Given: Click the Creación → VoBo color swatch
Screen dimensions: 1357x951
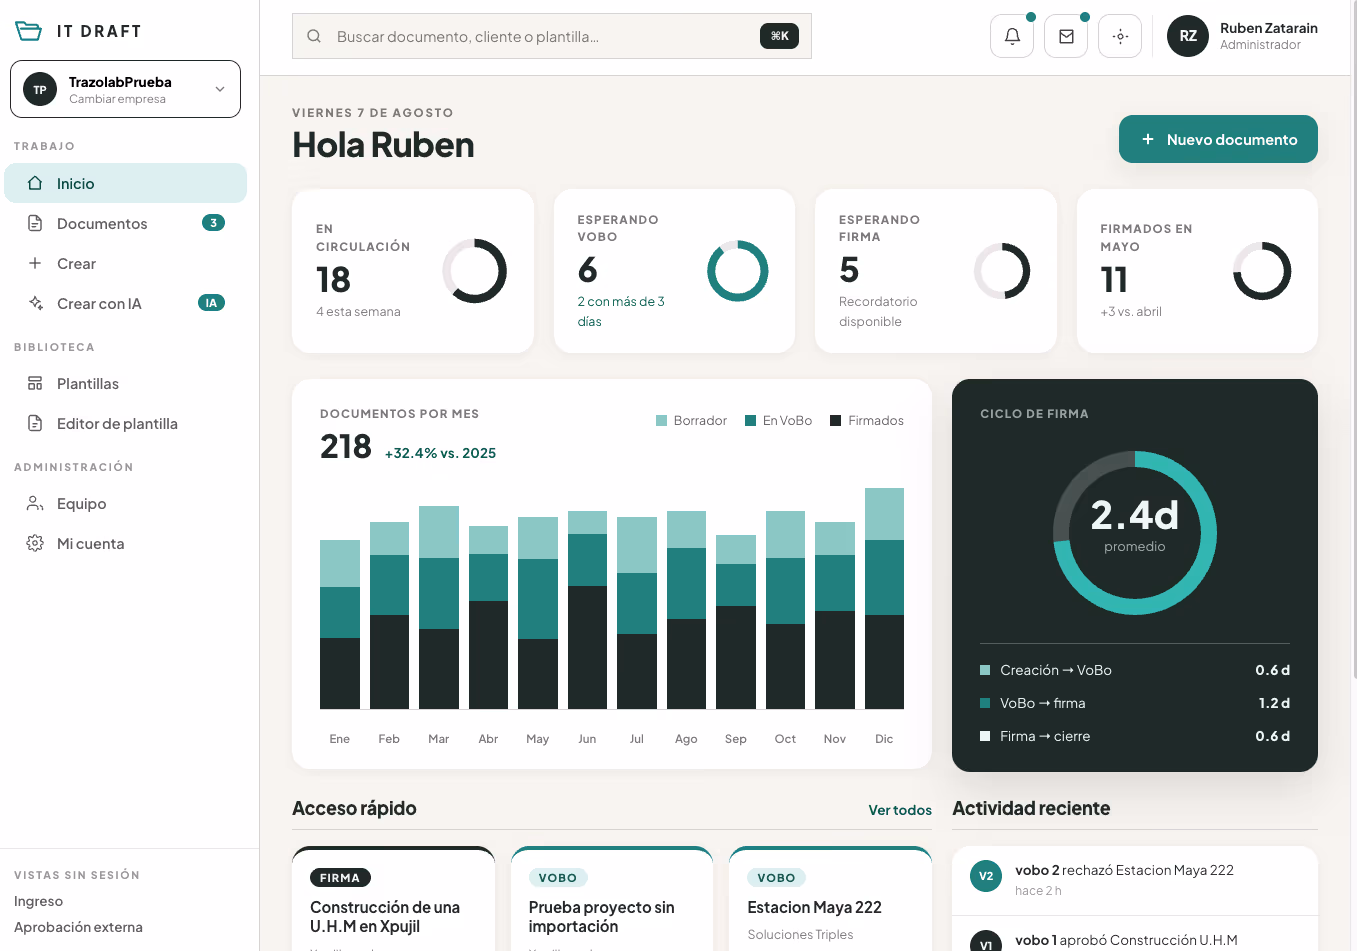Looking at the screenshot, I should pyautogui.click(x=985, y=670).
